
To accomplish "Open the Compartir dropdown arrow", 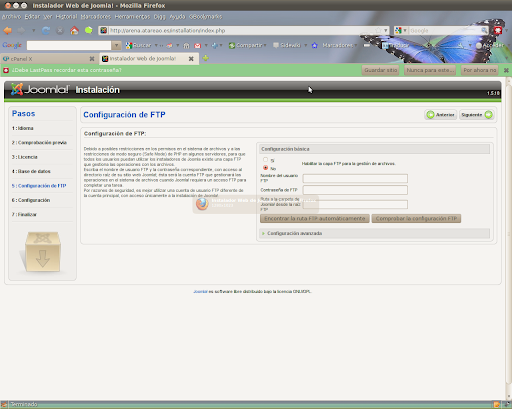I will (x=265, y=45).
